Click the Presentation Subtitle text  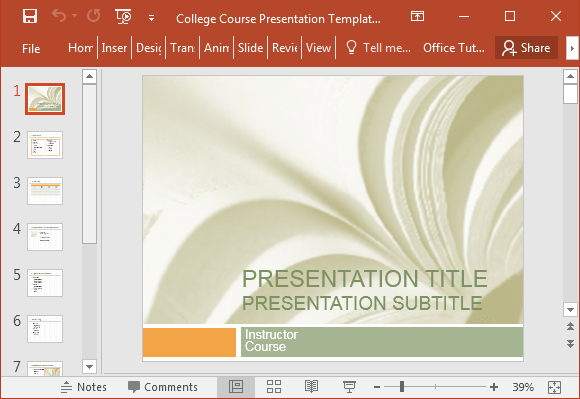(x=362, y=303)
